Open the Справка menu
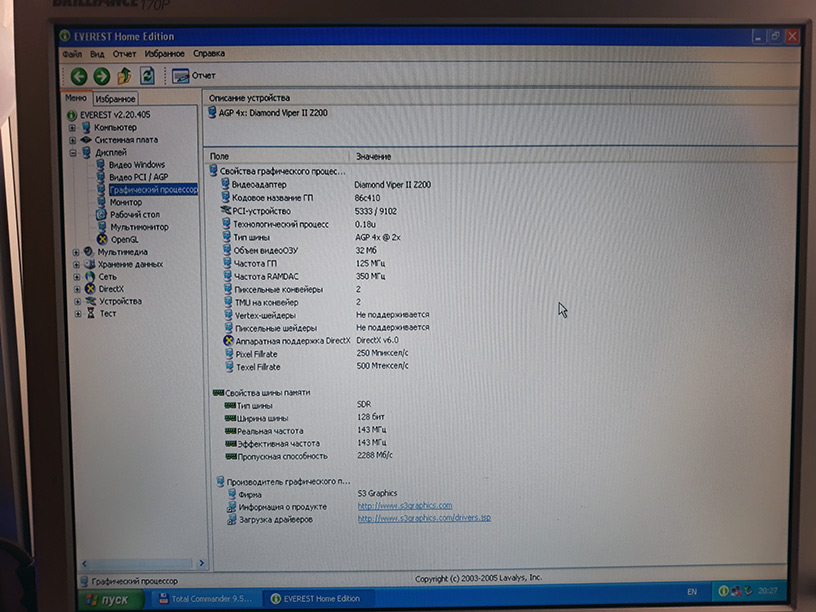816x612 pixels. pyautogui.click(x=209, y=53)
